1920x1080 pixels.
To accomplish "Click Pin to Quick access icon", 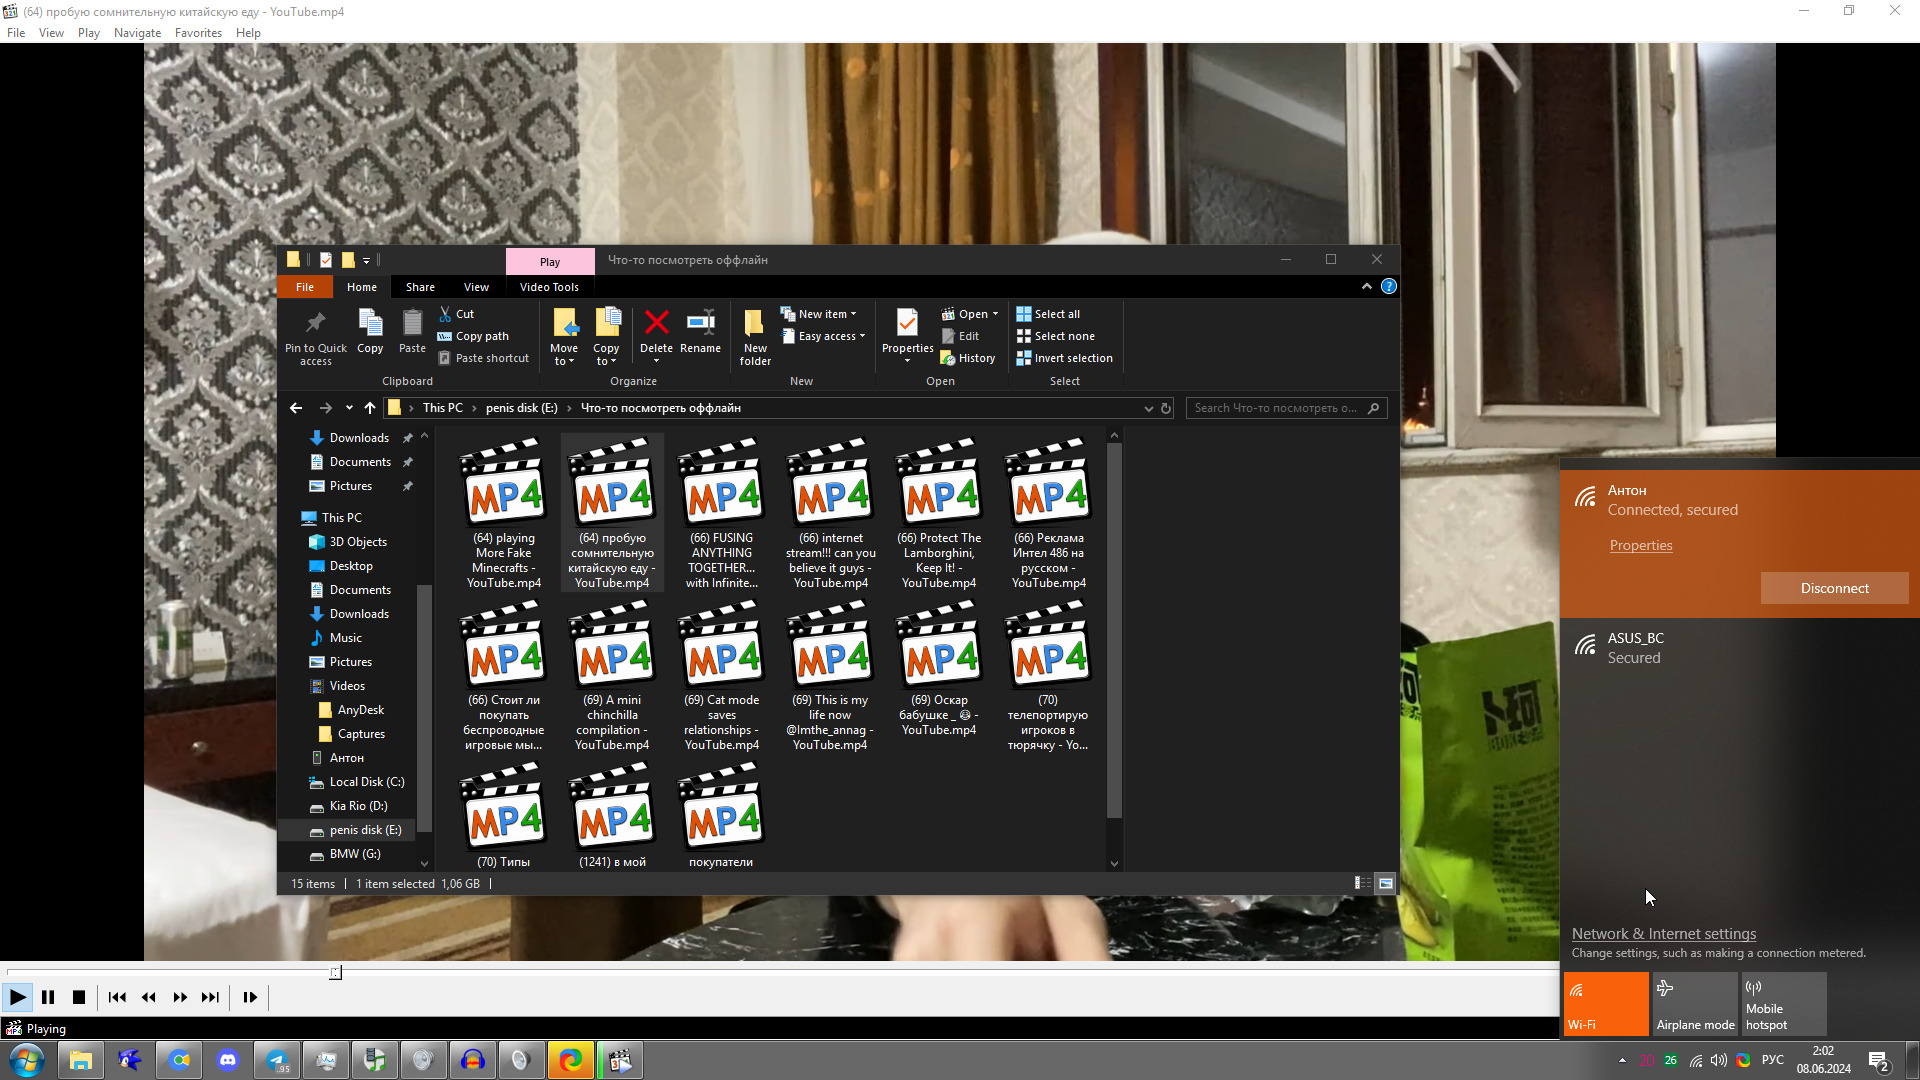I will [x=315, y=325].
